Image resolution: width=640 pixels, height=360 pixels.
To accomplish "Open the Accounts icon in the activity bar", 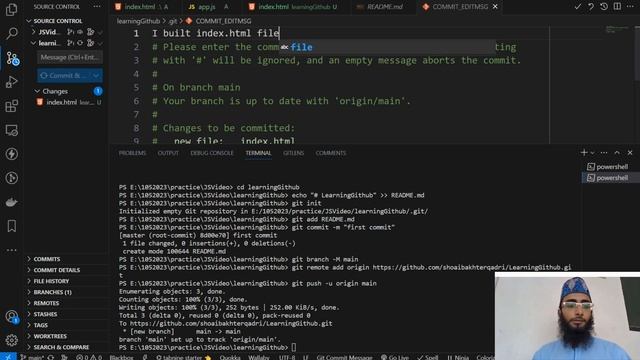I will pyautogui.click(x=11, y=316).
